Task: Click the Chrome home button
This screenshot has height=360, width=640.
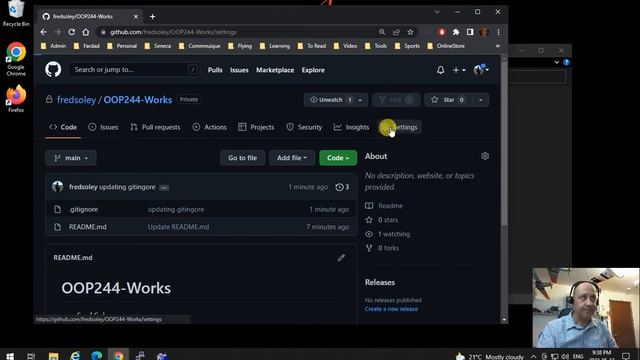Action: [x=86, y=32]
